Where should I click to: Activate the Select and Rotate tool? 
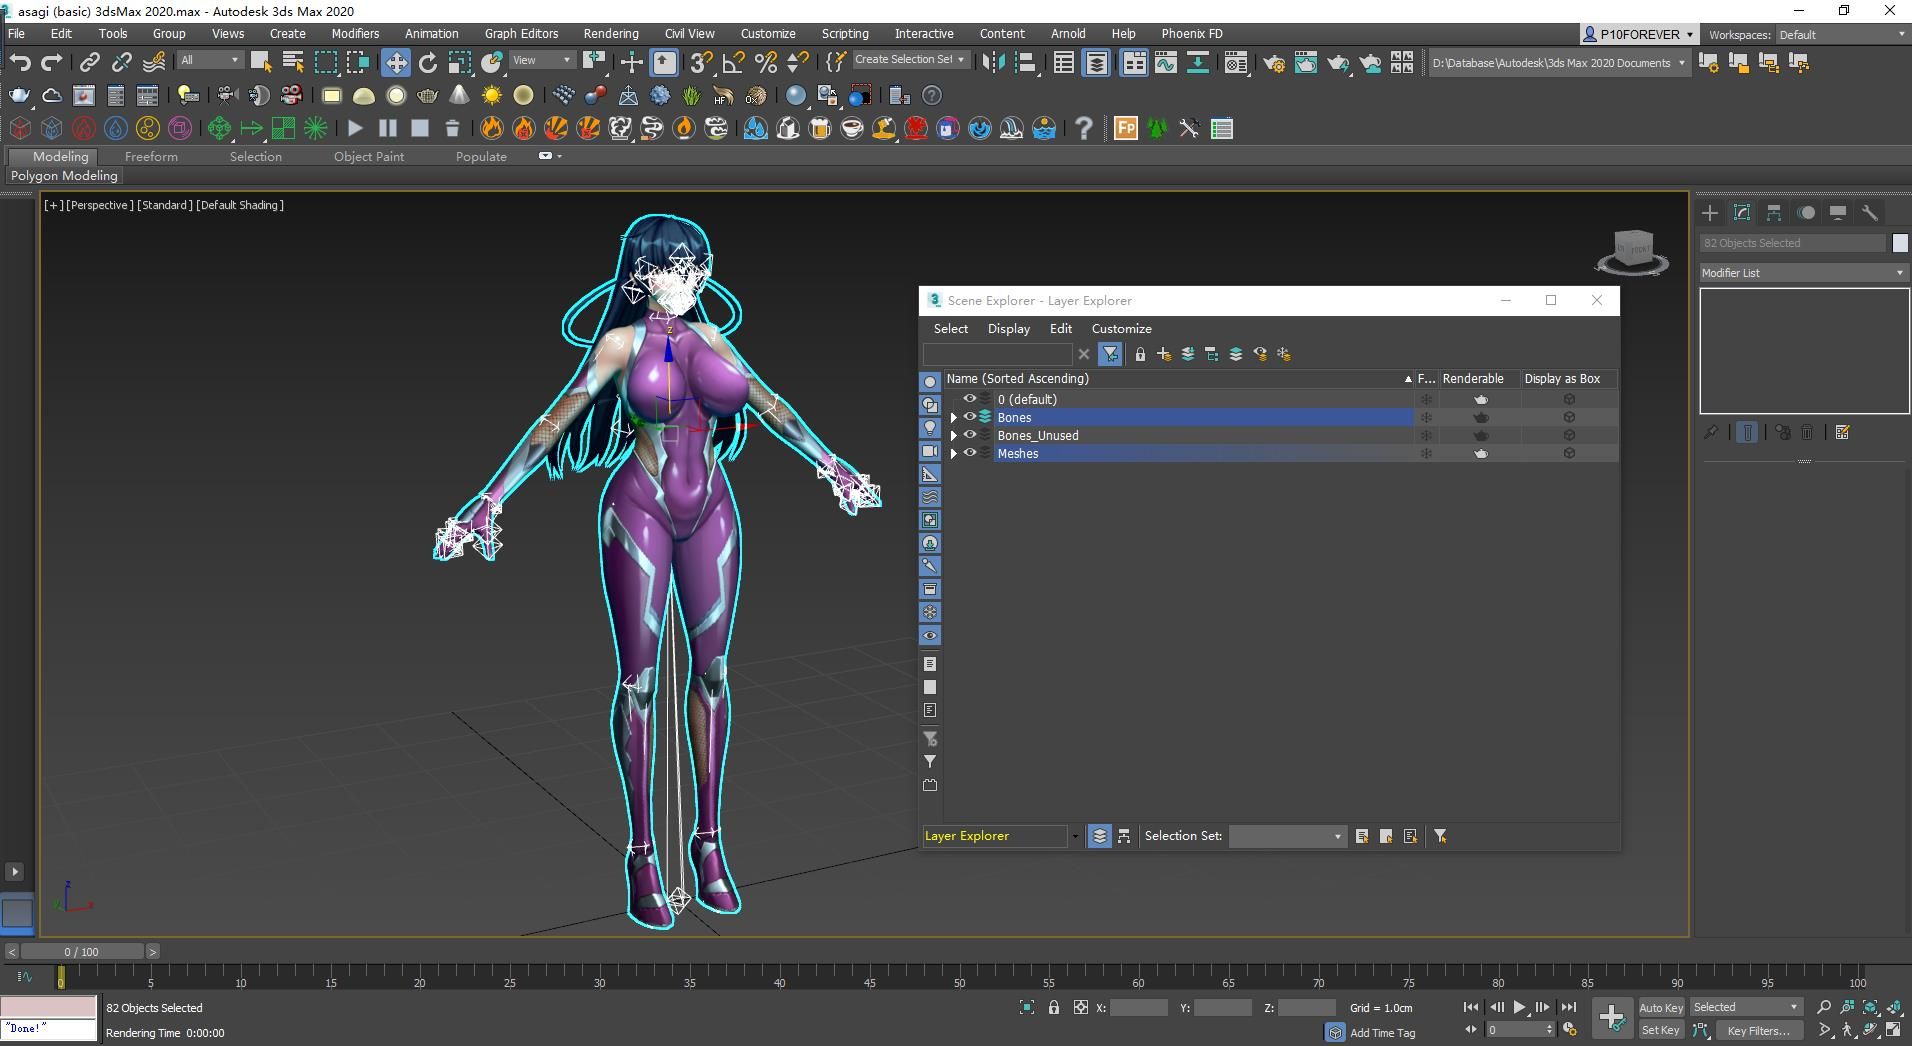click(x=428, y=62)
